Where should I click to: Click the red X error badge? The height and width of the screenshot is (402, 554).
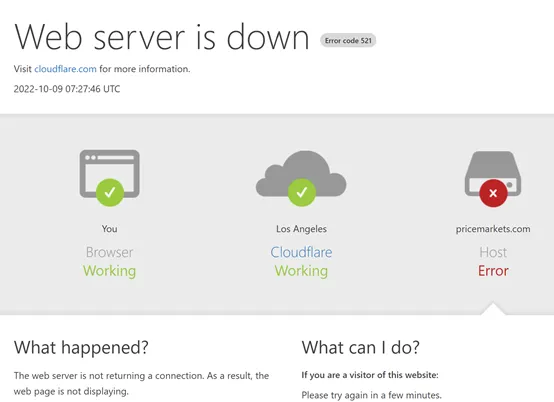(493, 193)
